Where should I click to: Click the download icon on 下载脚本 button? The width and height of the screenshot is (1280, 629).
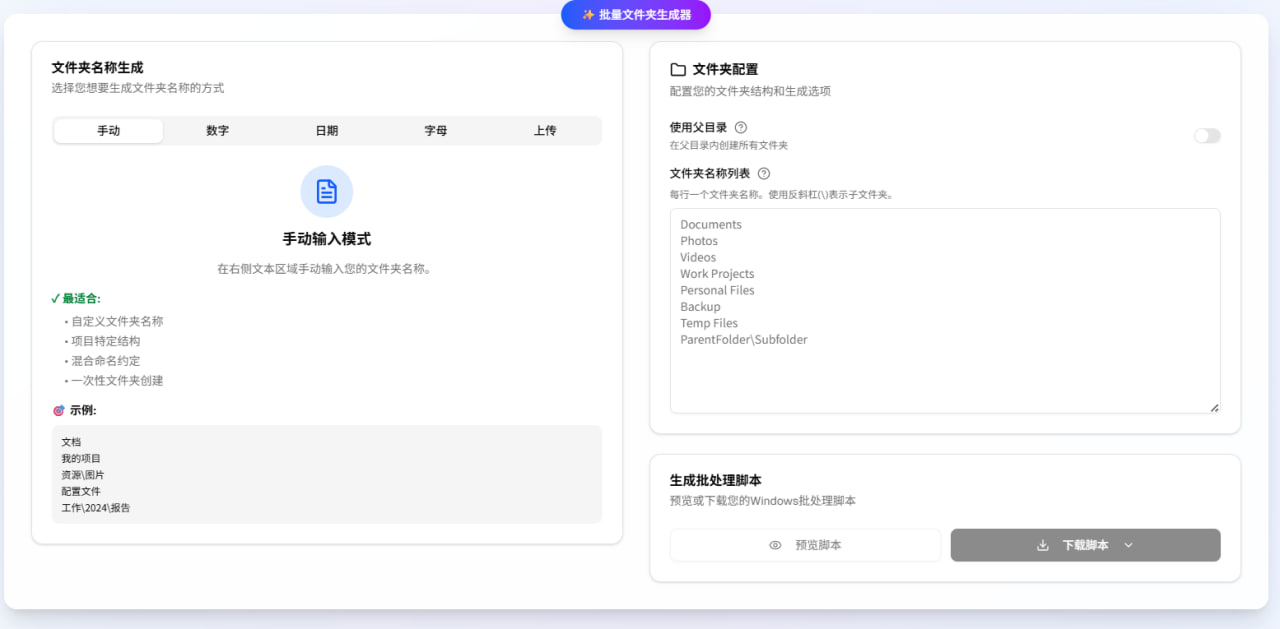pyautogui.click(x=1043, y=545)
